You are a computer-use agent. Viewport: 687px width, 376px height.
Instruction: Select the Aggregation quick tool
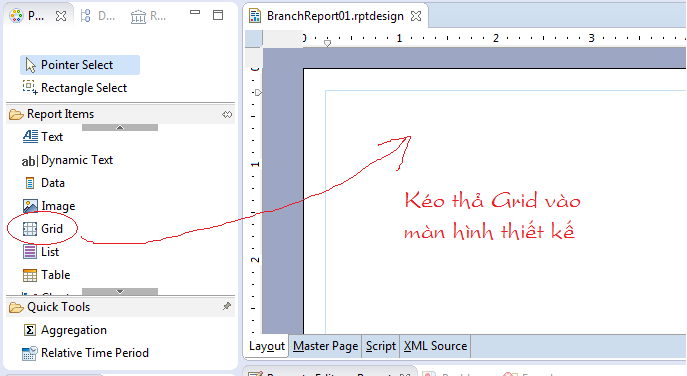[x=65, y=330]
